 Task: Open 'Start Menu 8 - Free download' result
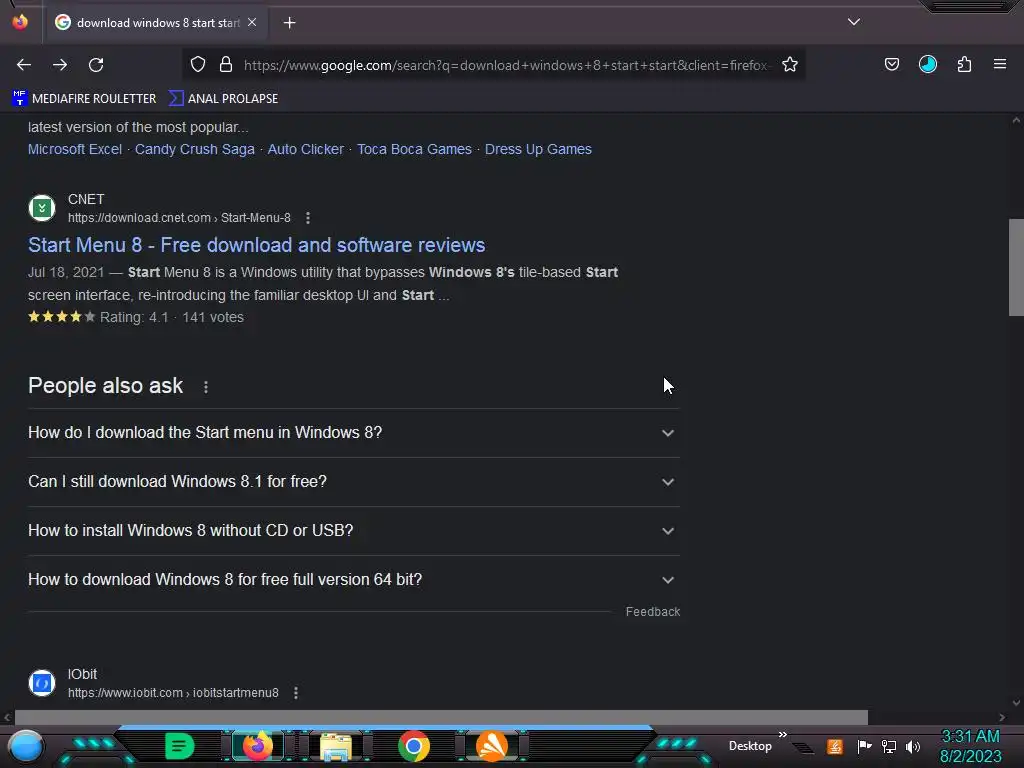point(257,245)
